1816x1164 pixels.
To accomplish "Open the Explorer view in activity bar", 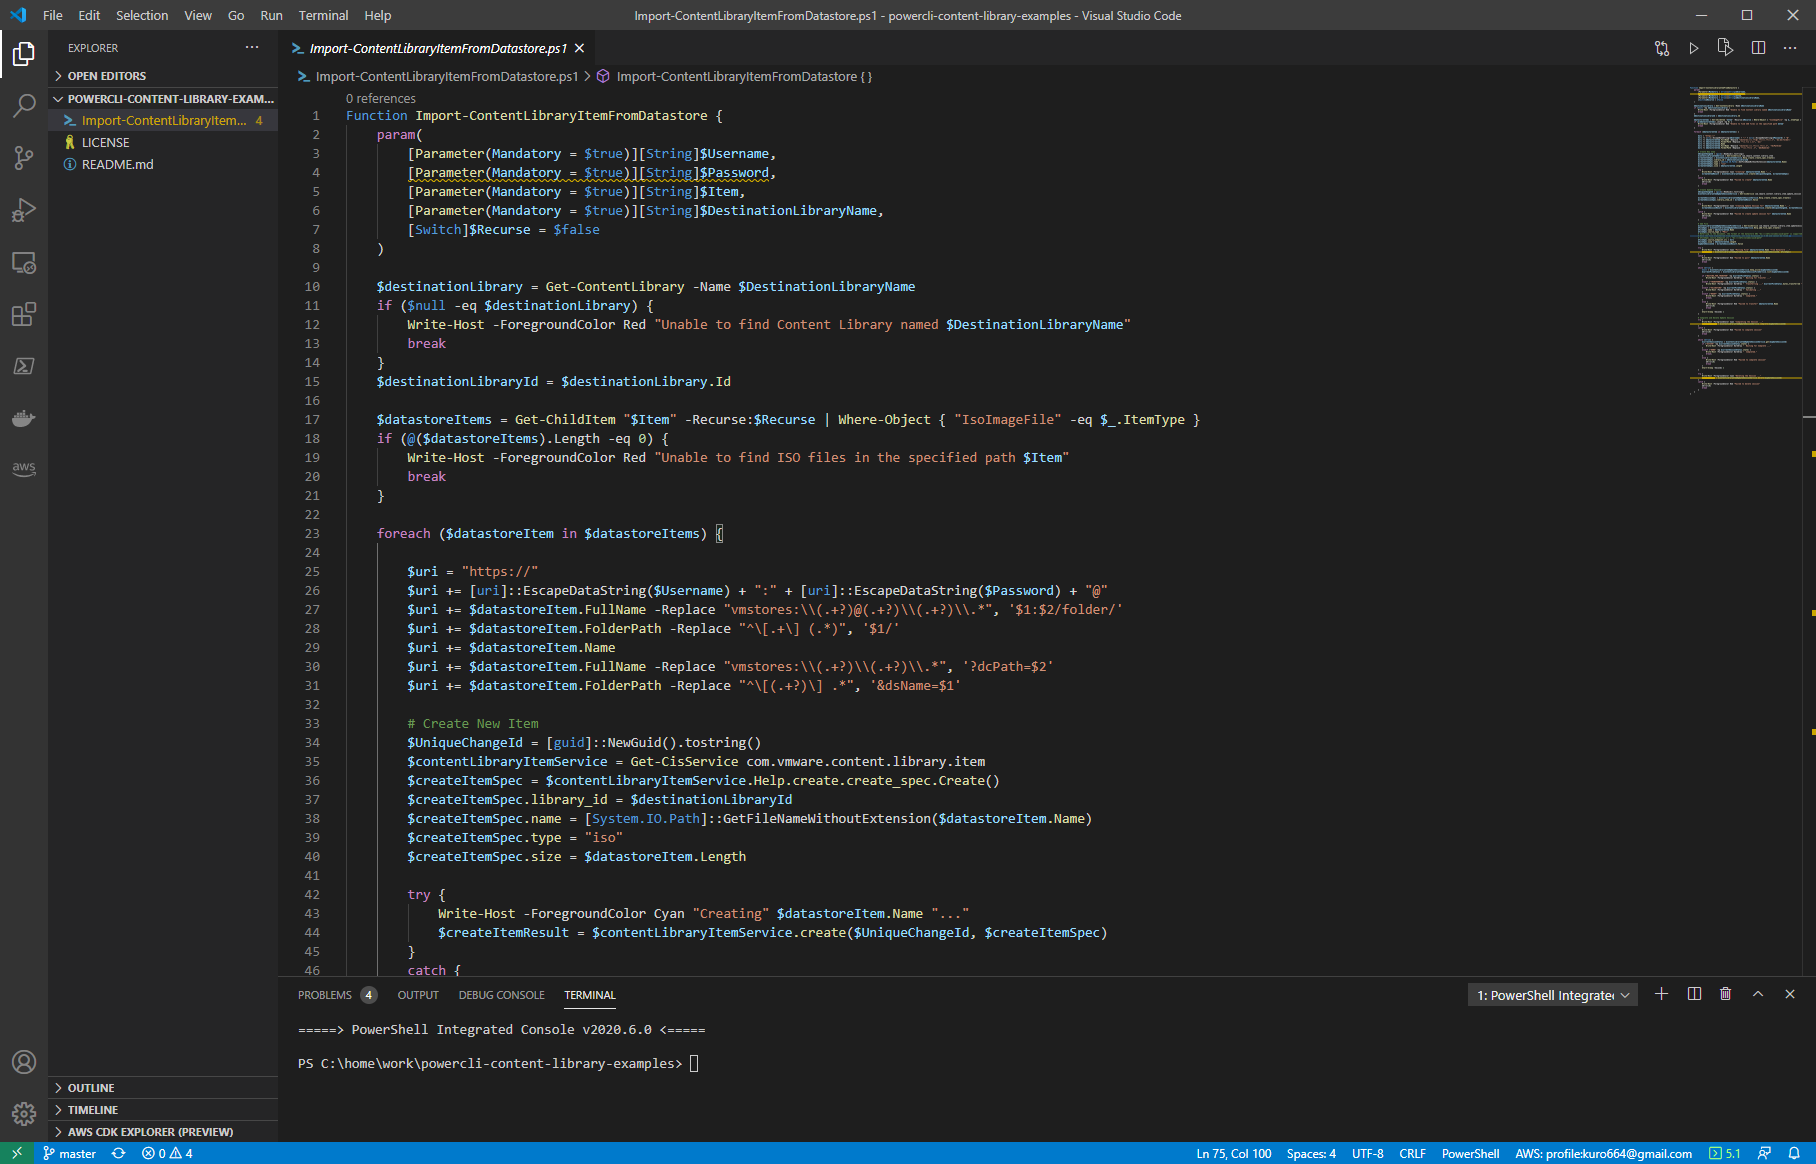I will point(24,54).
